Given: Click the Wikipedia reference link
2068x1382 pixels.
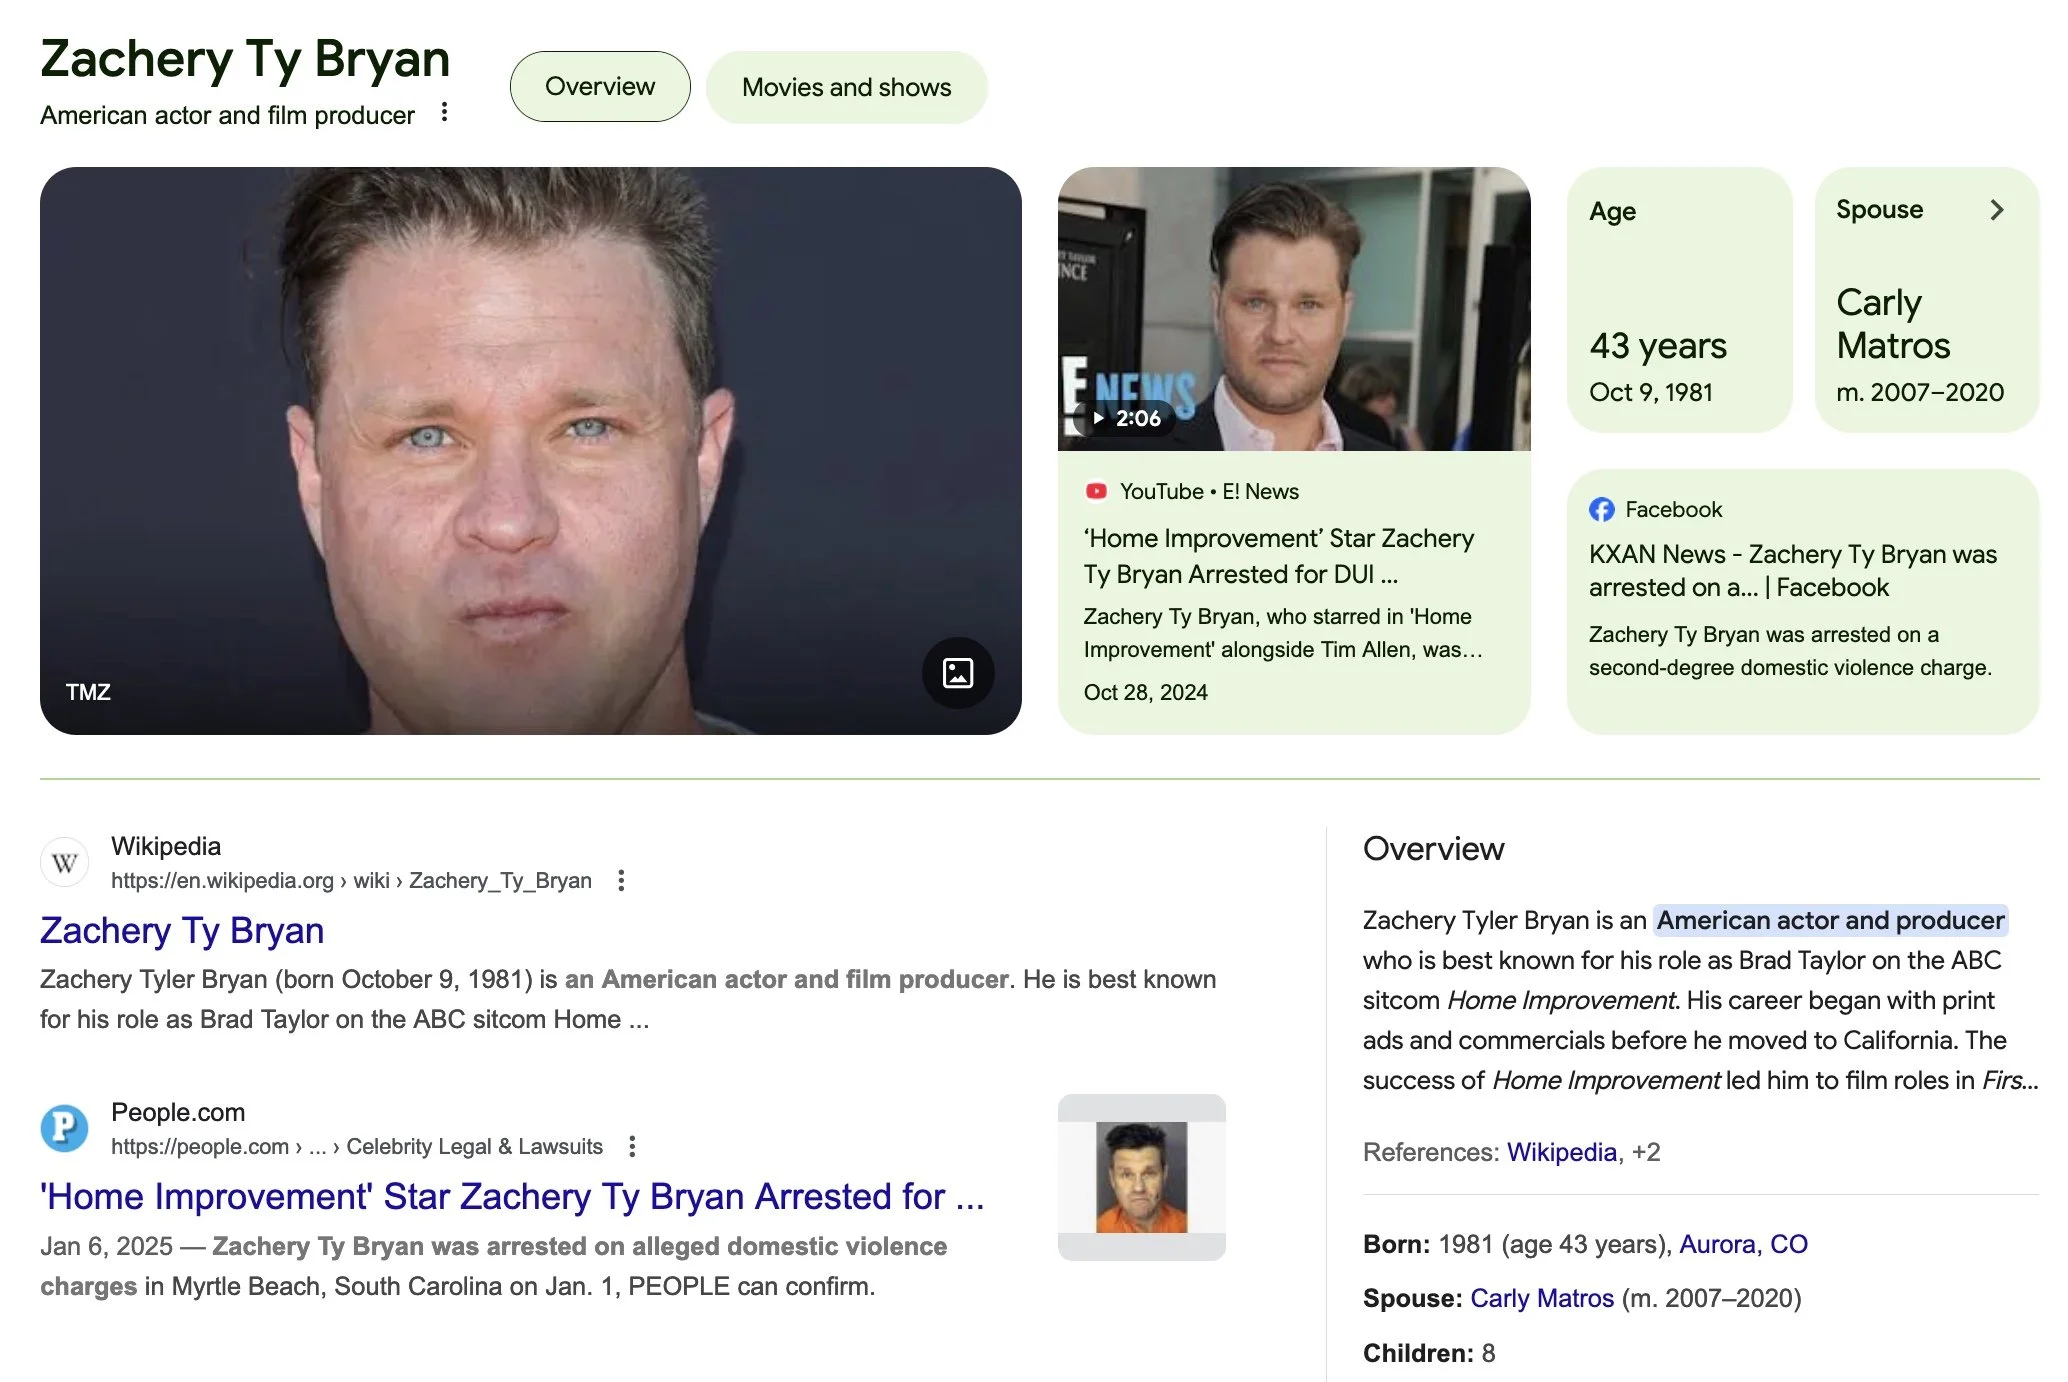Looking at the screenshot, I should point(1561,1152).
